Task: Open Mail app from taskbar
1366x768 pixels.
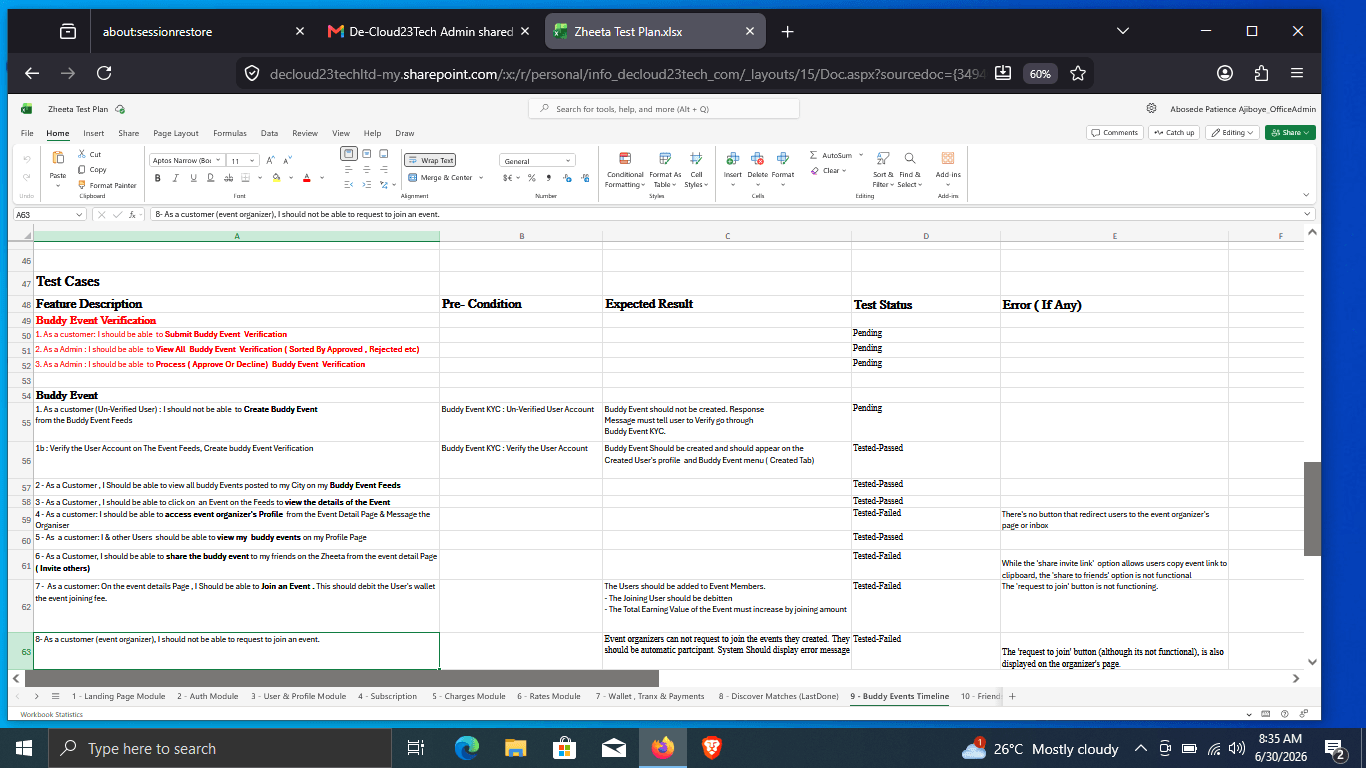Action: point(613,748)
